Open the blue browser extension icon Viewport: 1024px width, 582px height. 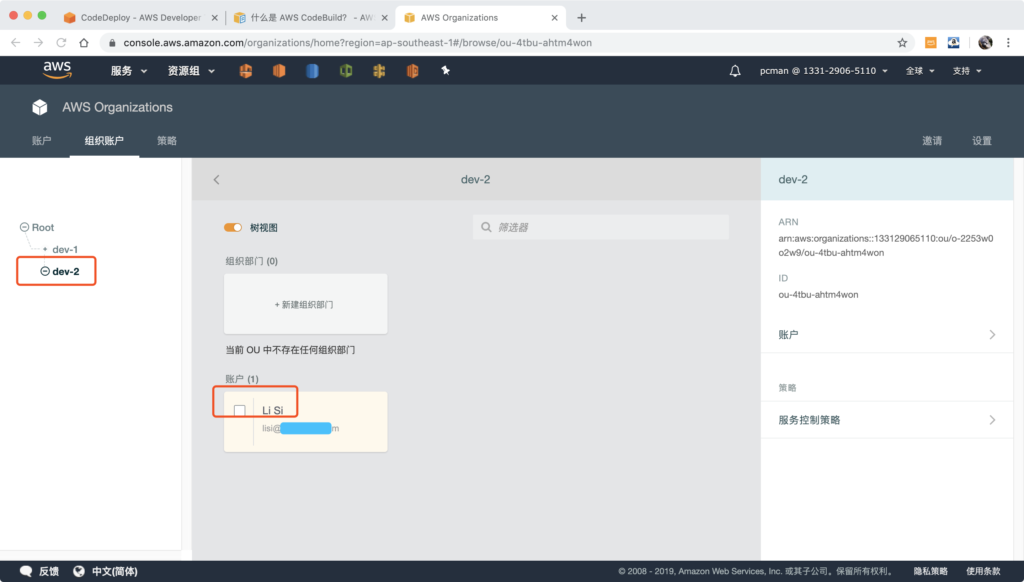coord(953,42)
